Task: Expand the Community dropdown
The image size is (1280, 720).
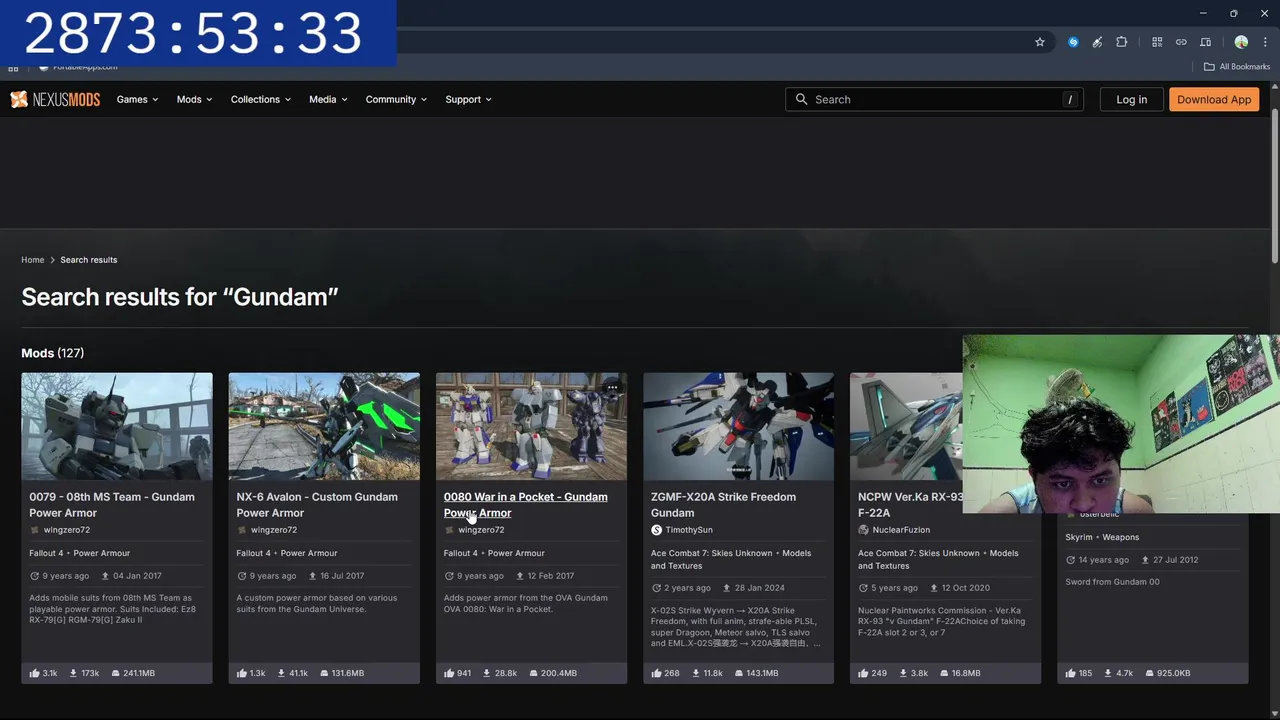Action: coord(396,99)
